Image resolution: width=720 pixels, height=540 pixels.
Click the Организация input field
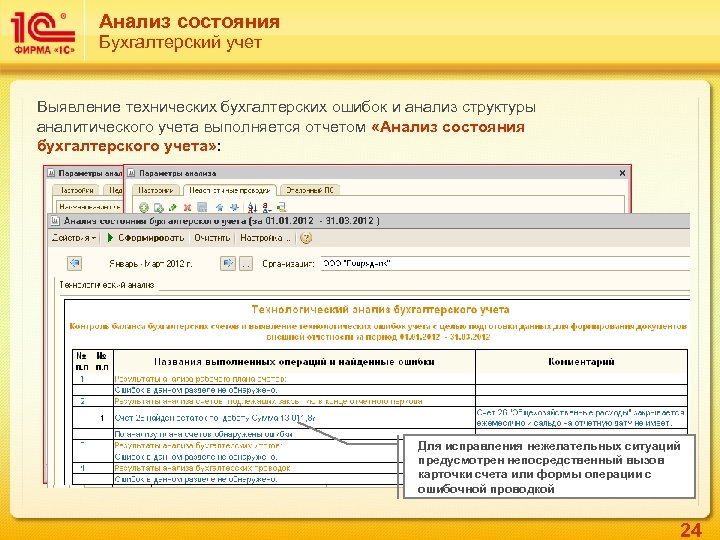505,264
